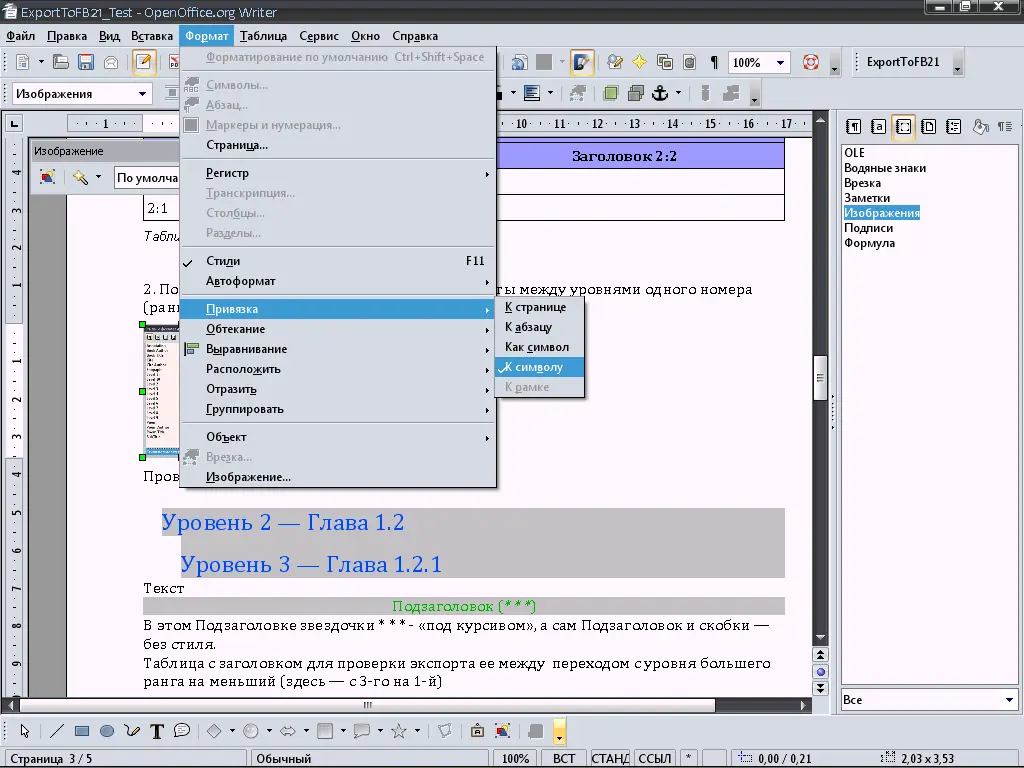Click the Save document icon
This screenshot has height=768, width=1024.
click(86, 62)
